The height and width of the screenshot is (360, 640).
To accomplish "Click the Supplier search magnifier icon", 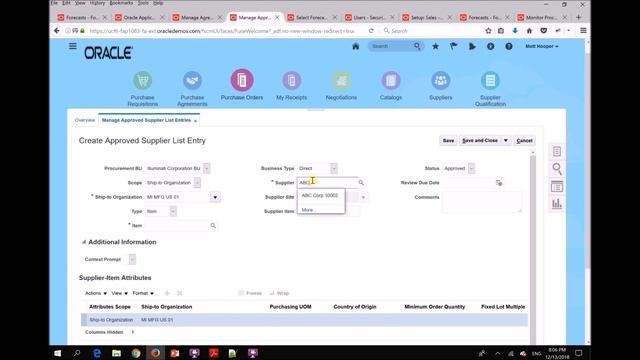I will pos(361,183).
